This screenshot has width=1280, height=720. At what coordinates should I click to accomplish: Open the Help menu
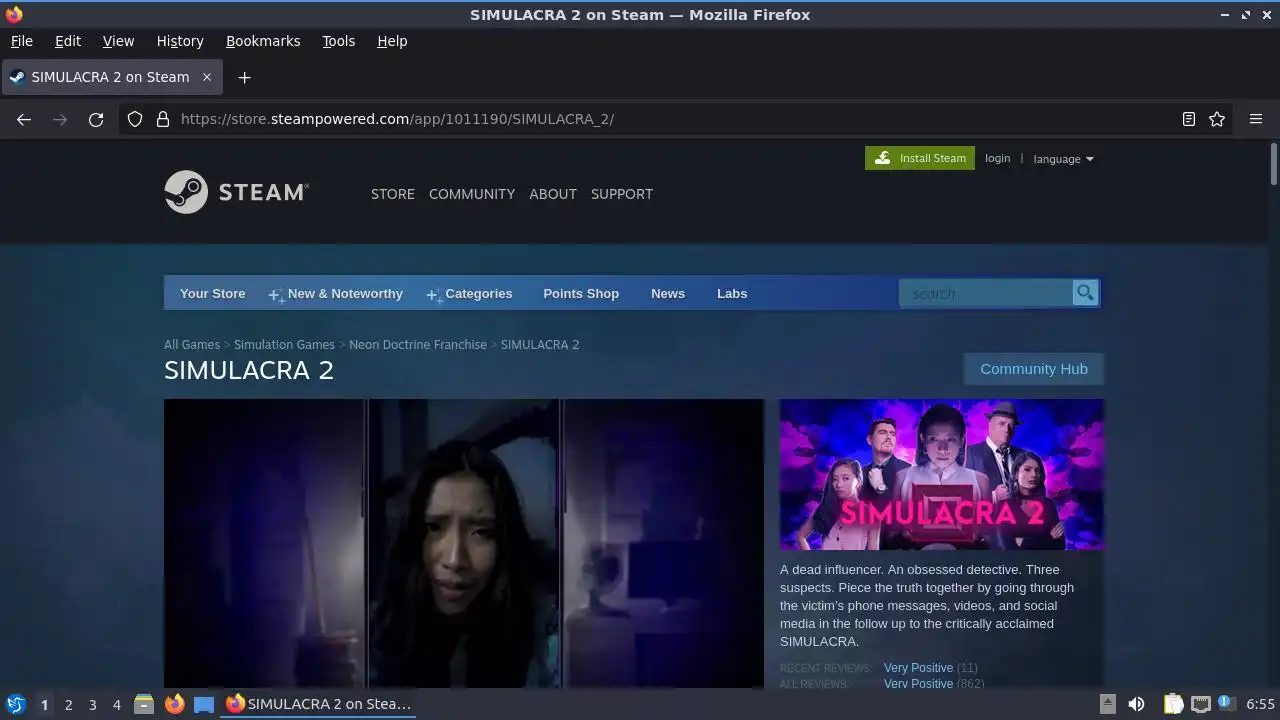[x=392, y=41]
